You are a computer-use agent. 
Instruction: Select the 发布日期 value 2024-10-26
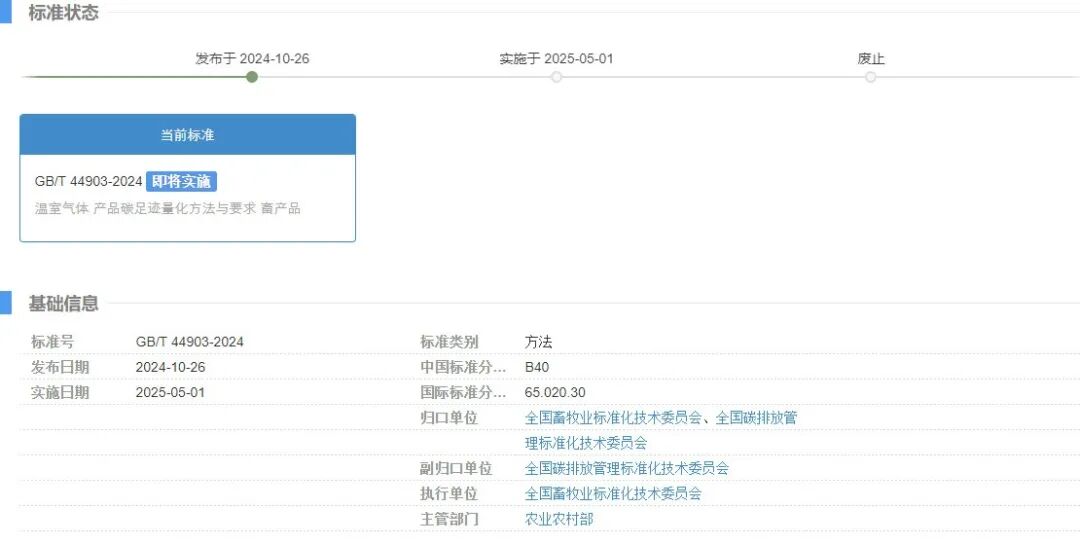[x=170, y=367]
